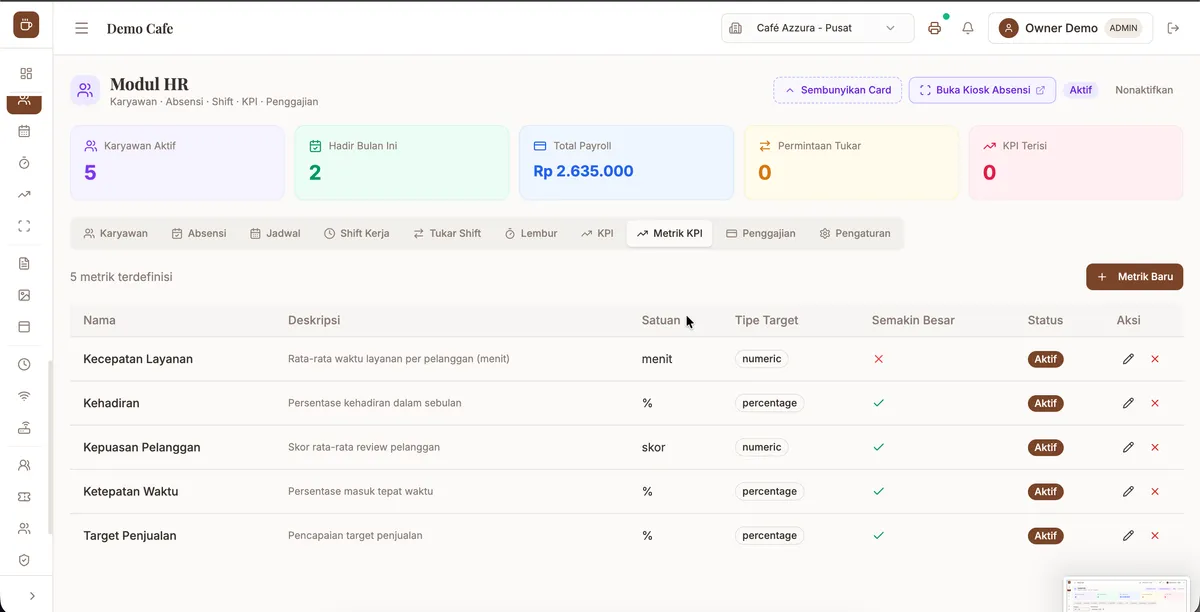Open the shield check icon in sidebar
Screen dimensions: 1200x612
point(25,560)
